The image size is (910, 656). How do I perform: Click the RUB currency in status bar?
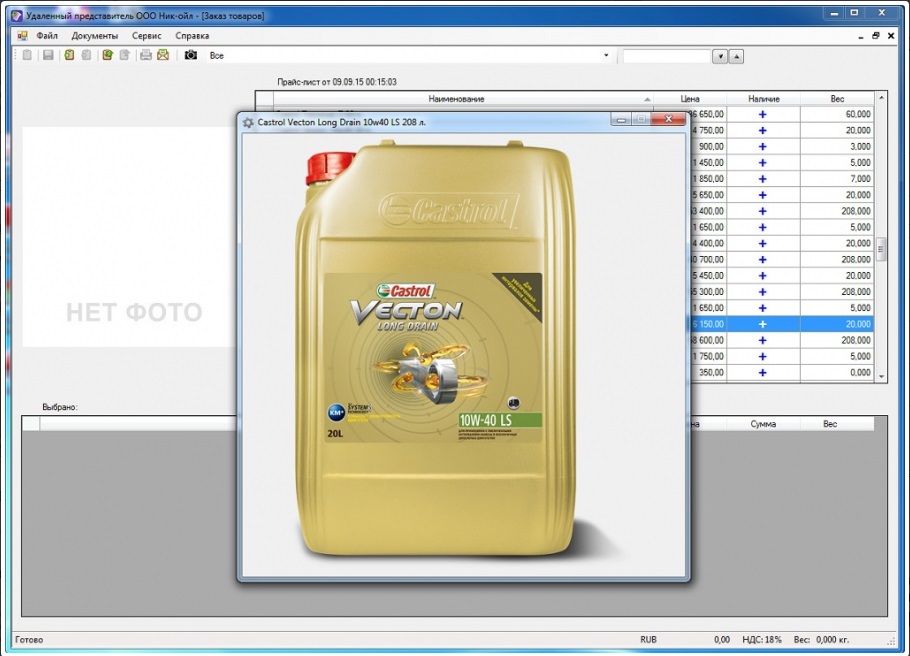pos(648,640)
